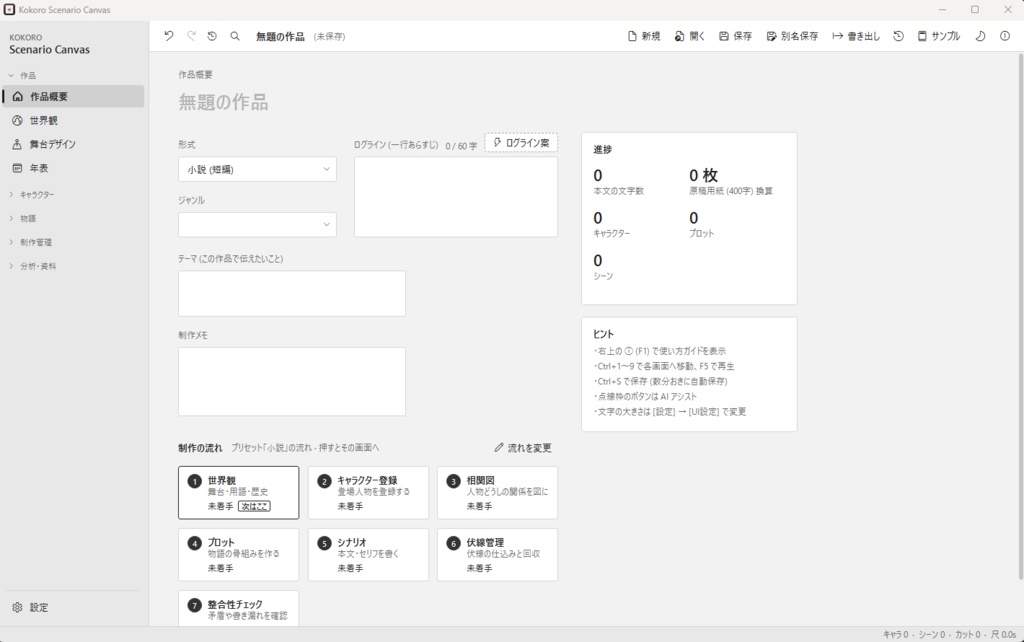The width and height of the screenshot is (1024, 642).
Task: Open step 6 伏線管理 card
Action: [x=498, y=554]
